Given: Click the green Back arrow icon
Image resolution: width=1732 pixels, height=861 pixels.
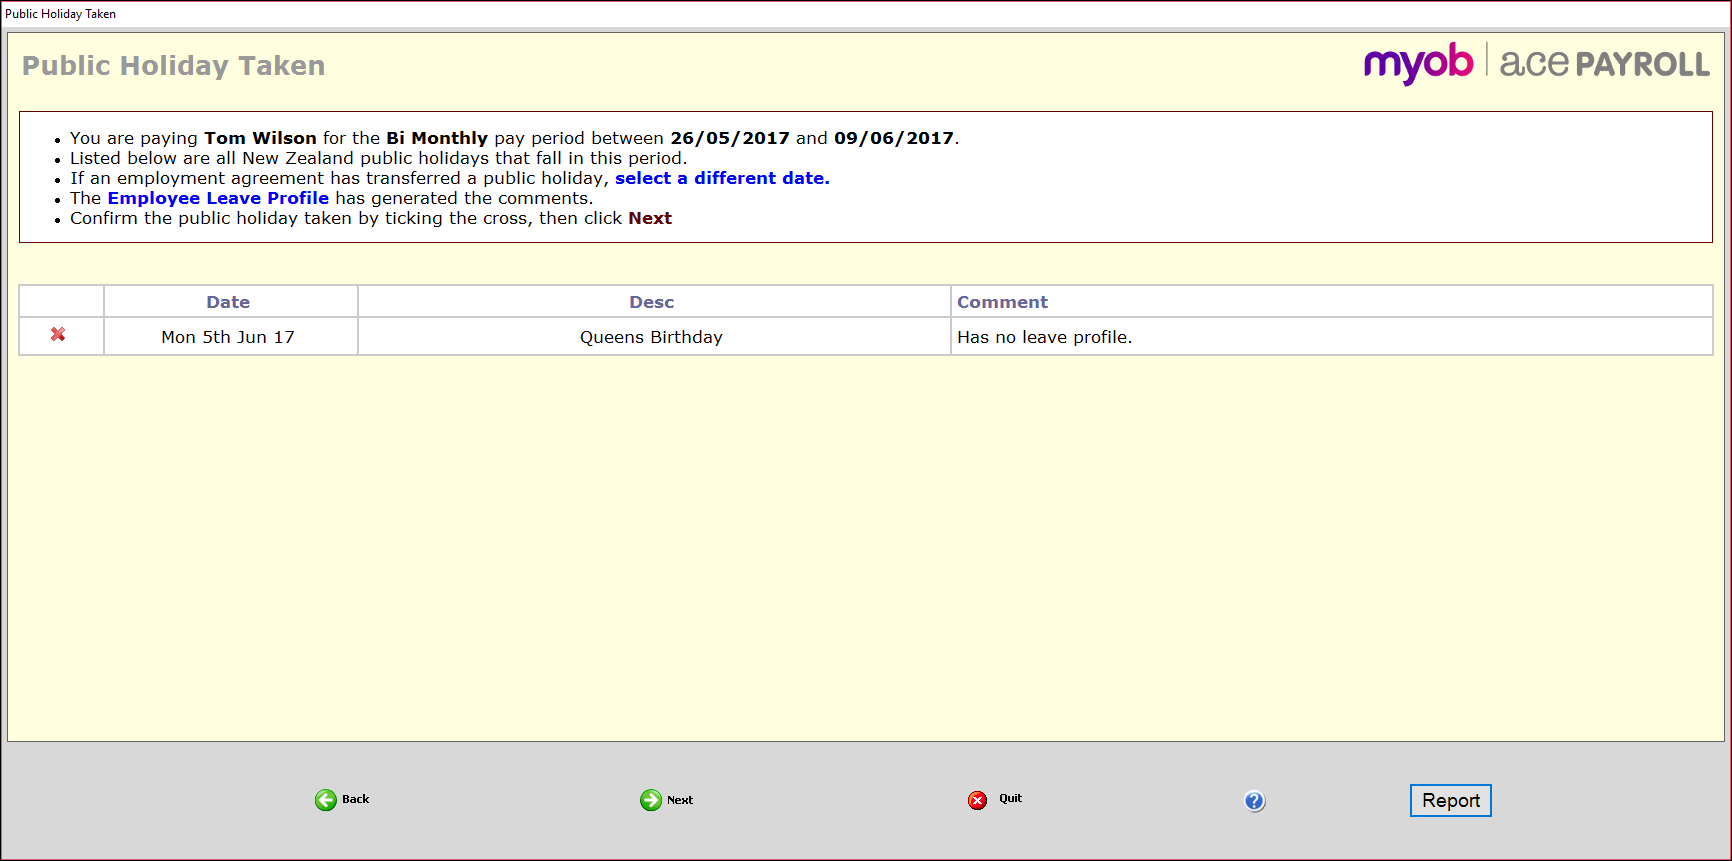Looking at the screenshot, I should point(326,800).
